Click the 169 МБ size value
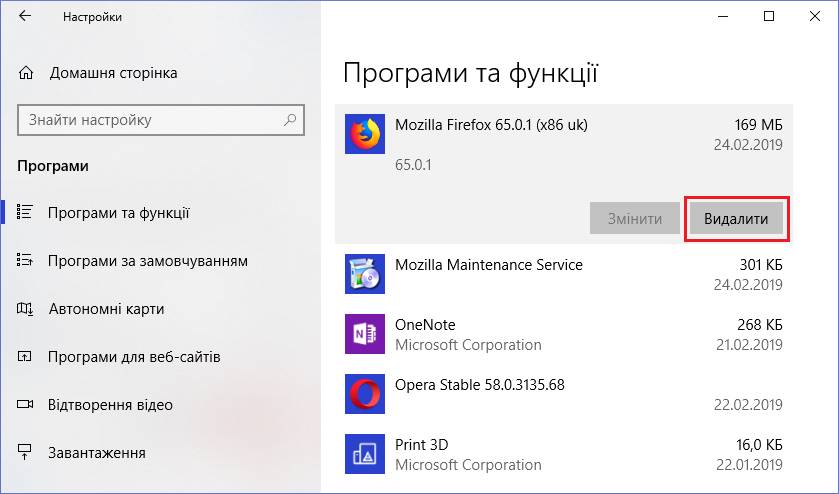 pyautogui.click(x=758, y=125)
